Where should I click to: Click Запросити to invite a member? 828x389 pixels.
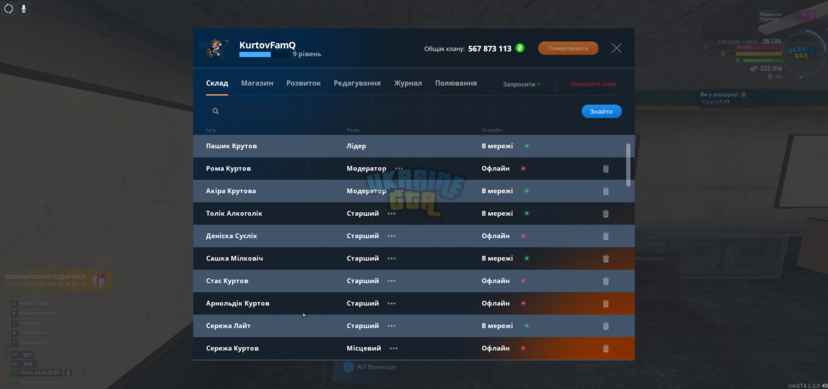521,84
